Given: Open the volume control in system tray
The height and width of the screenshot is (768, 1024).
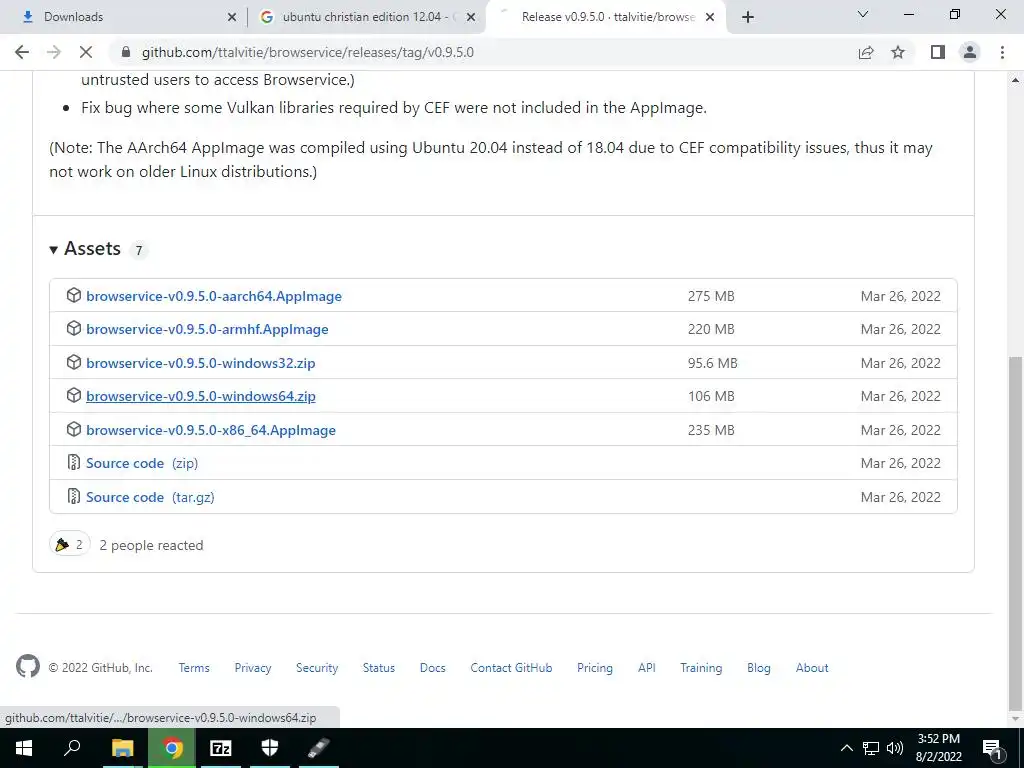Looking at the screenshot, I should pyautogui.click(x=895, y=748).
